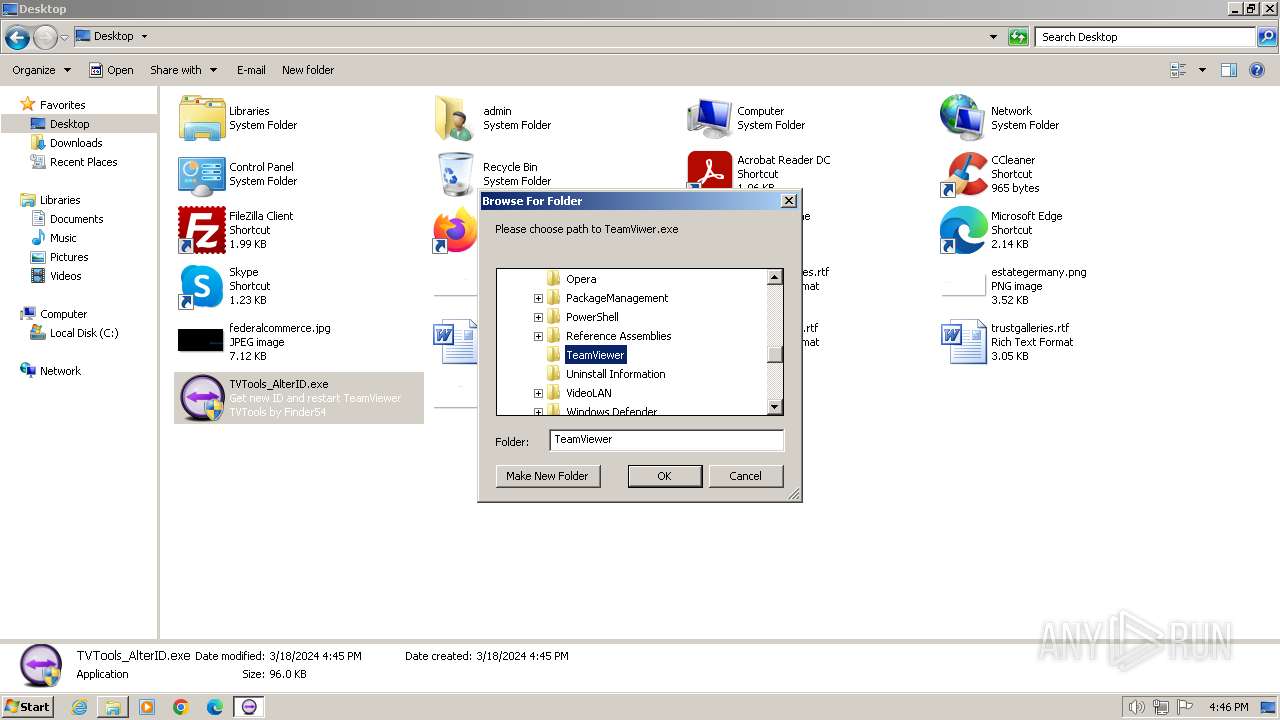
Task: Open Pictures library in sidebar
Action: (x=69, y=257)
